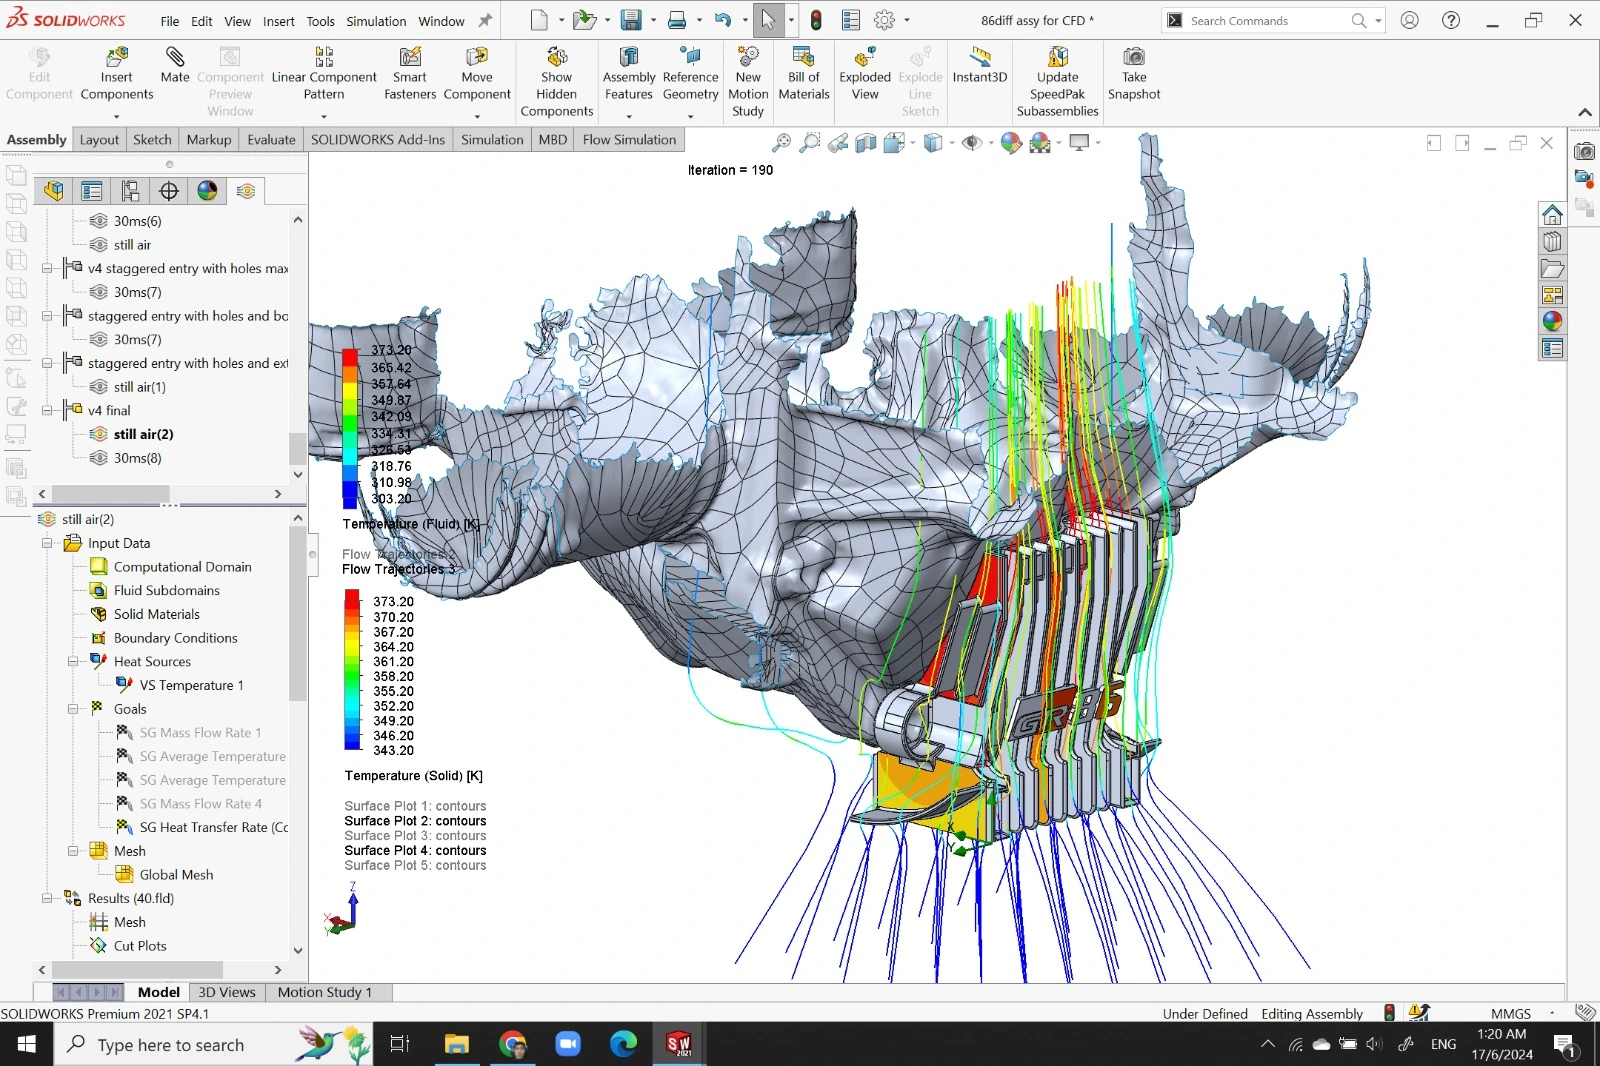Collapse the Goals tree node
The width and height of the screenshot is (1600, 1066).
73,709
